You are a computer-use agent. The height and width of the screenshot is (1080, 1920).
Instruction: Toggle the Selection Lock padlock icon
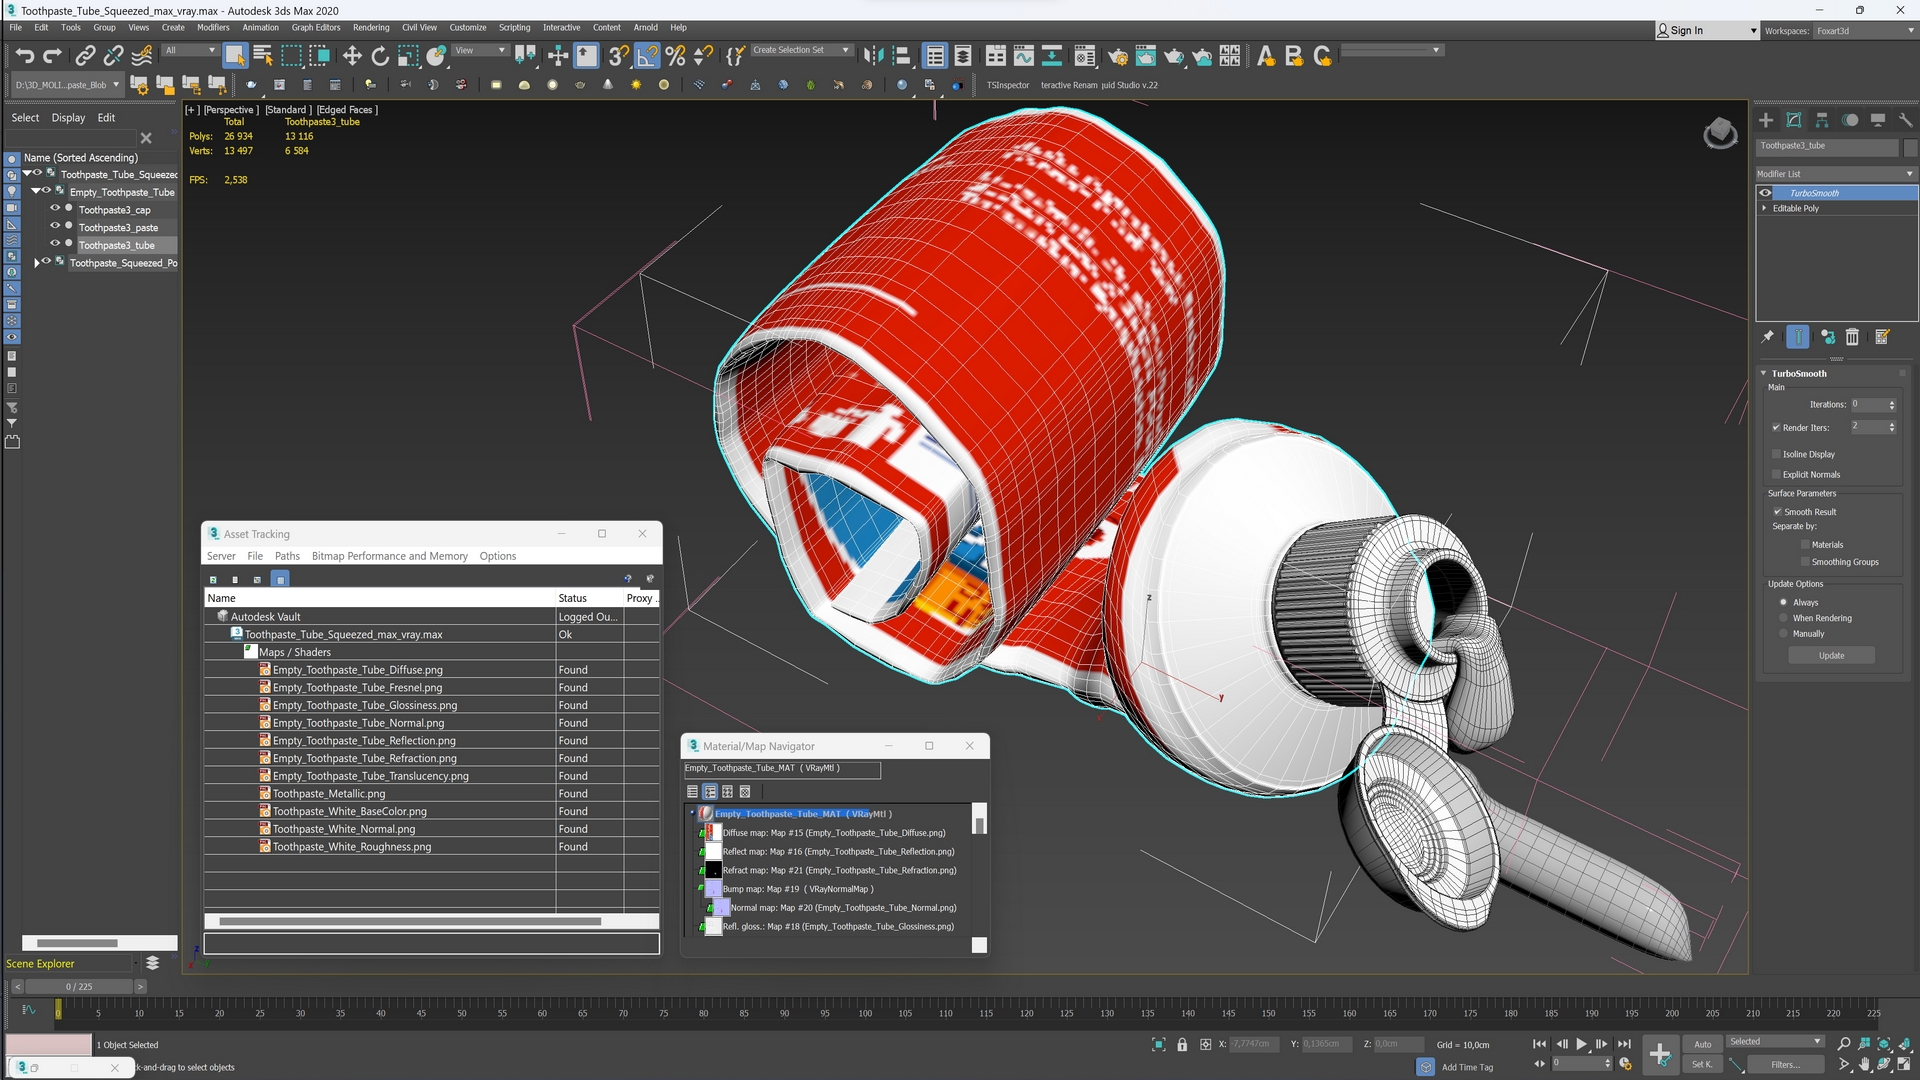[1182, 1044]
